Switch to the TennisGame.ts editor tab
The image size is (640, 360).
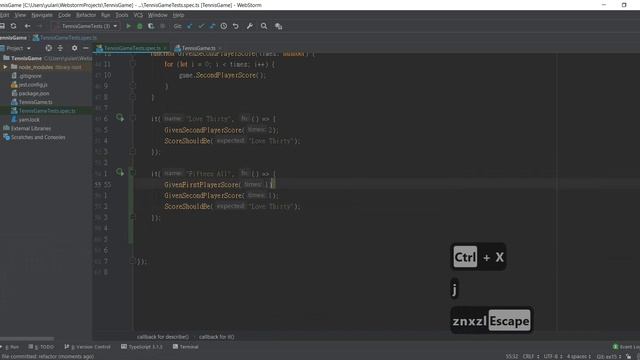point(198,48)
